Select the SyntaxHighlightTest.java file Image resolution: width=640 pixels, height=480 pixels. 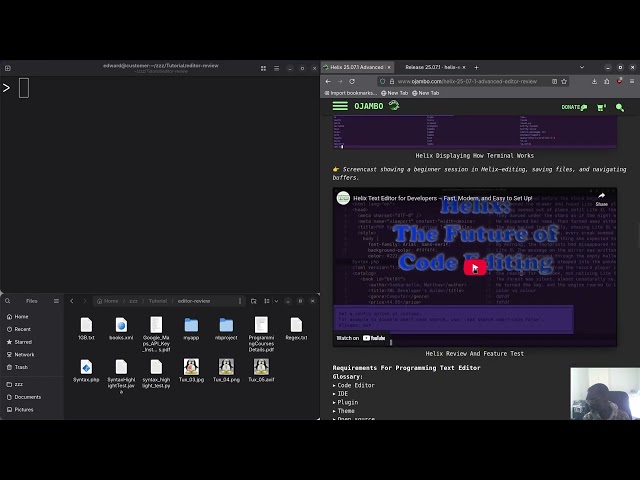(121, 376)
